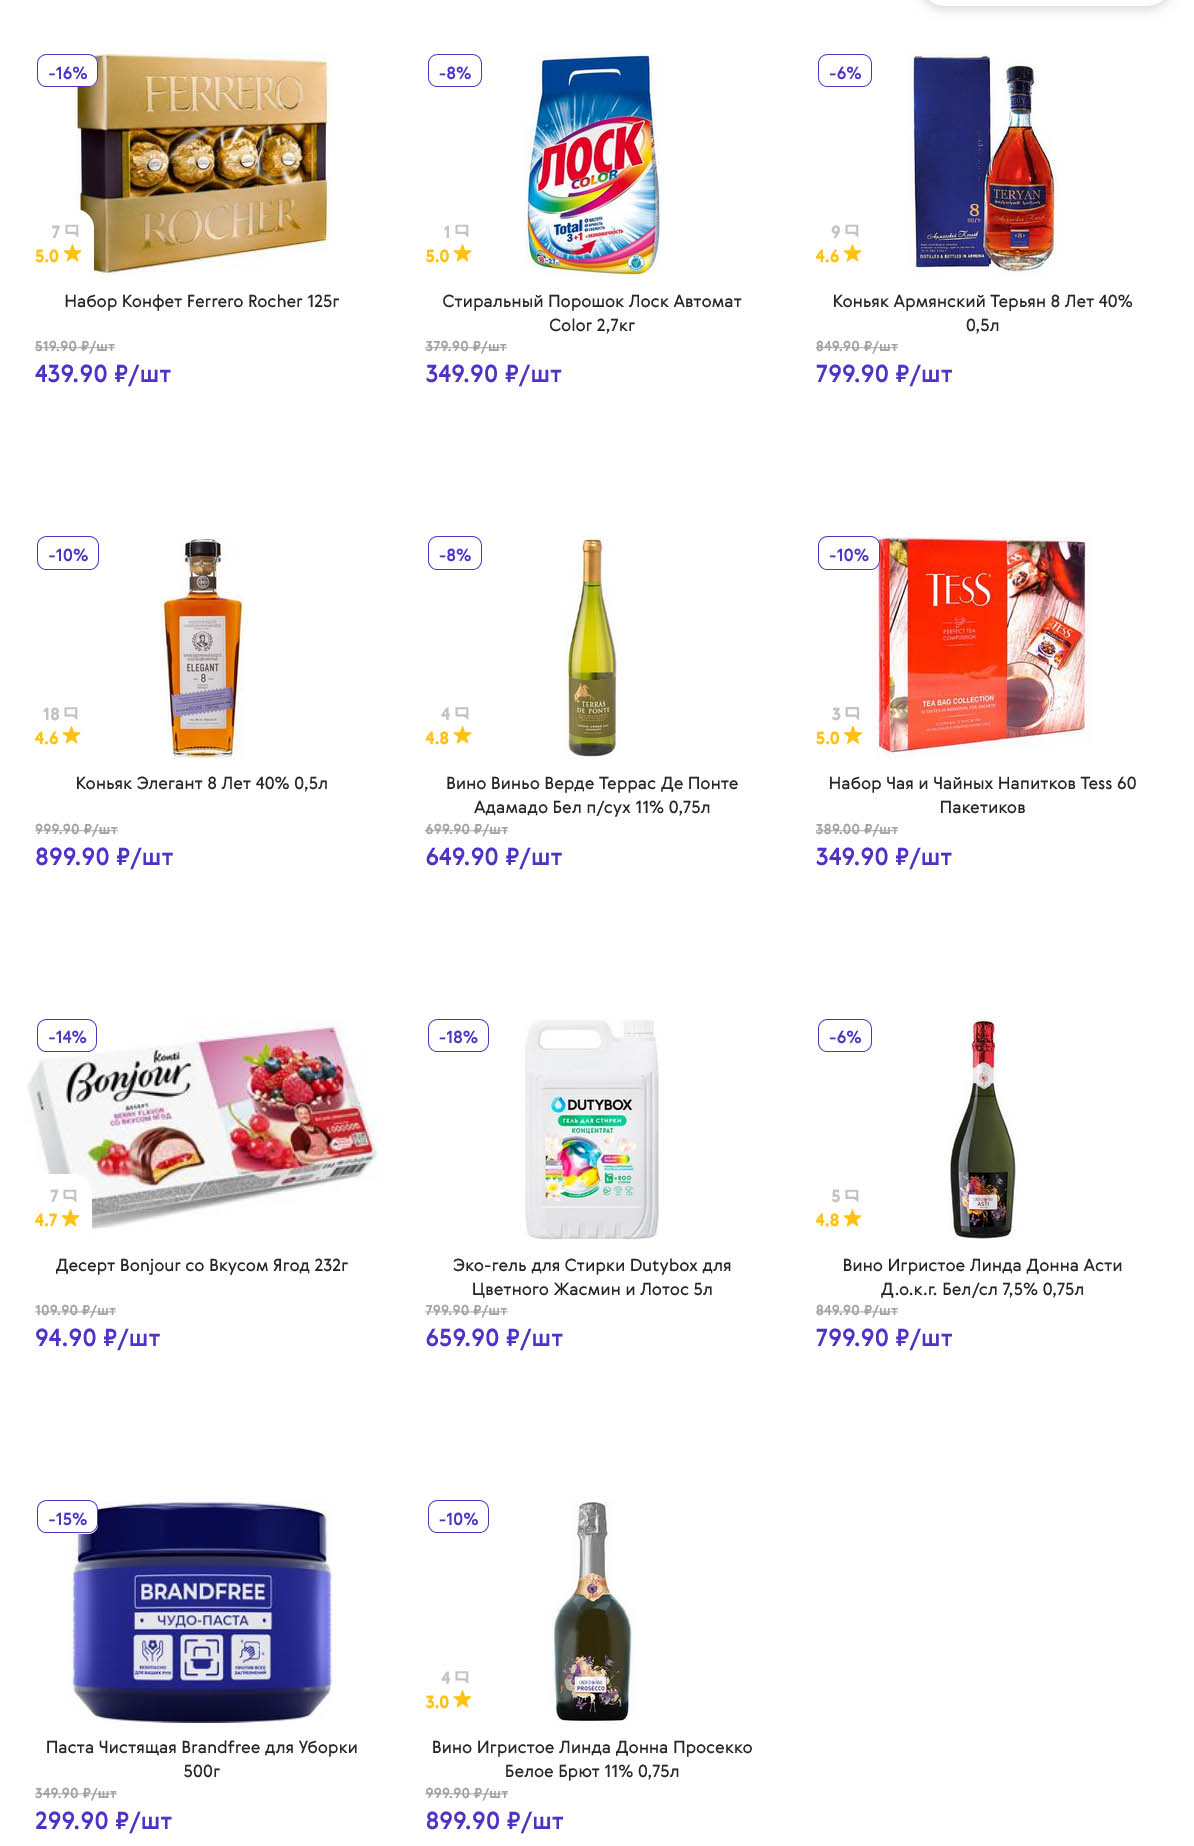
Task: Click the -18% discount badge on Dutybox
Action: click(x=458, y=1037)
